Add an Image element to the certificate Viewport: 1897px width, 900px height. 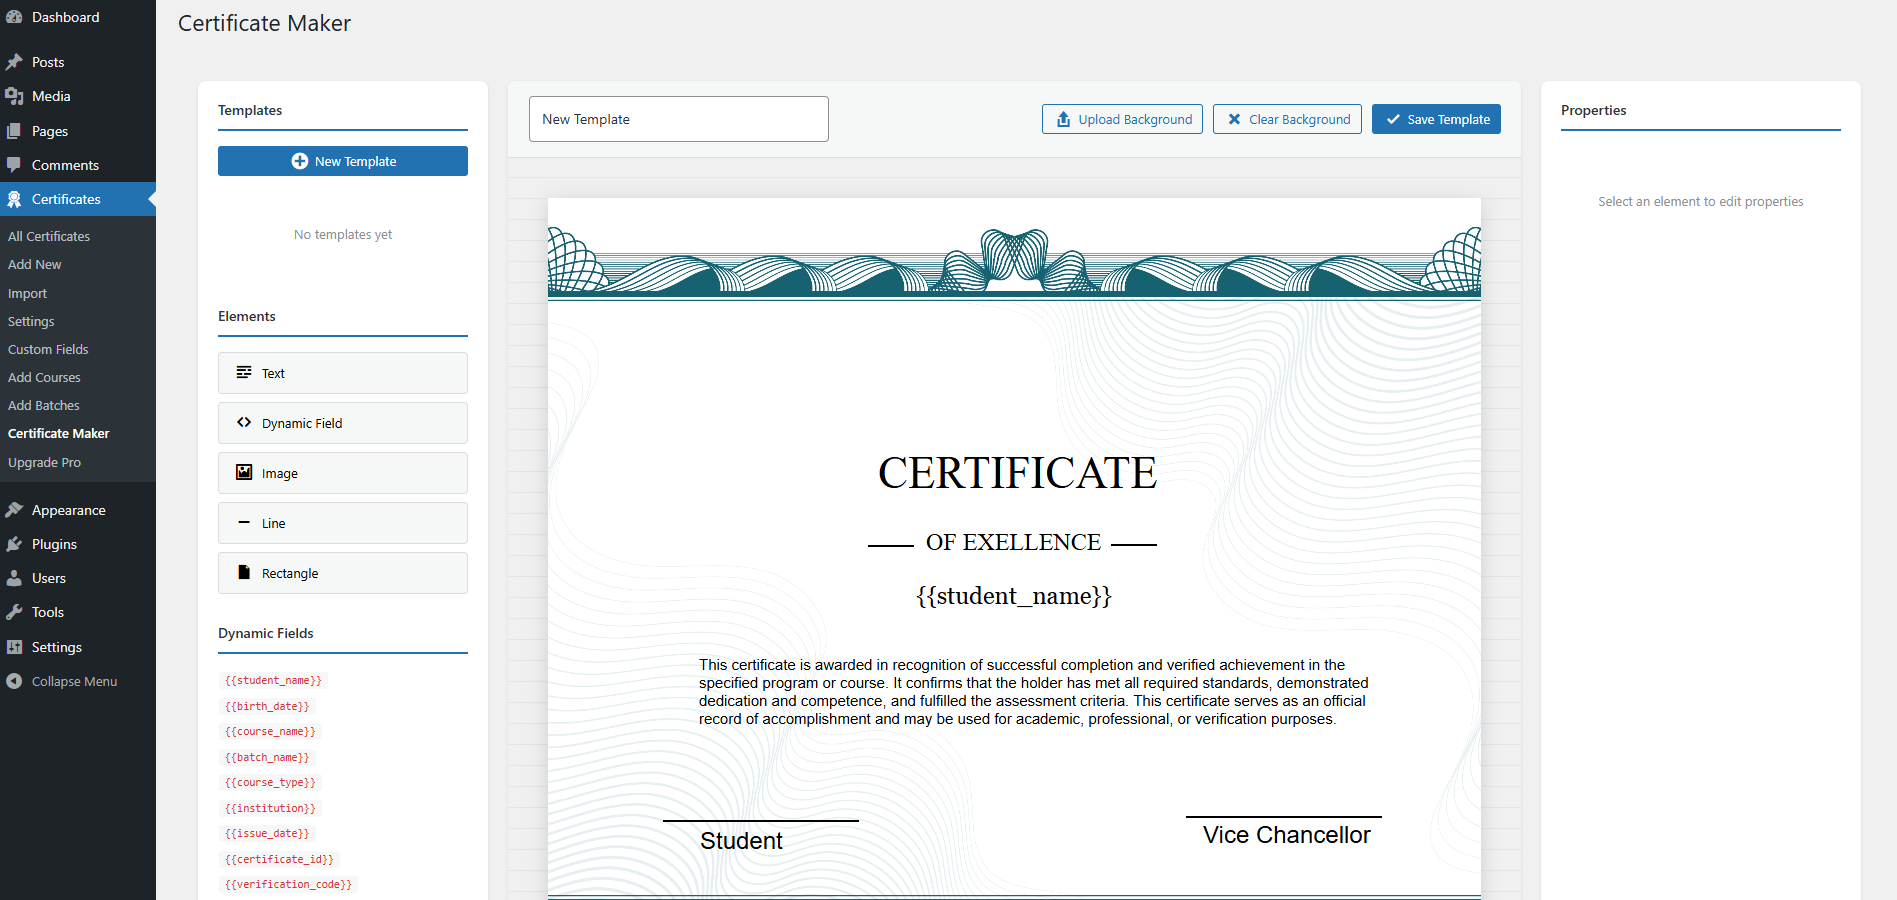pyautogui.click(x=342, y=473)
